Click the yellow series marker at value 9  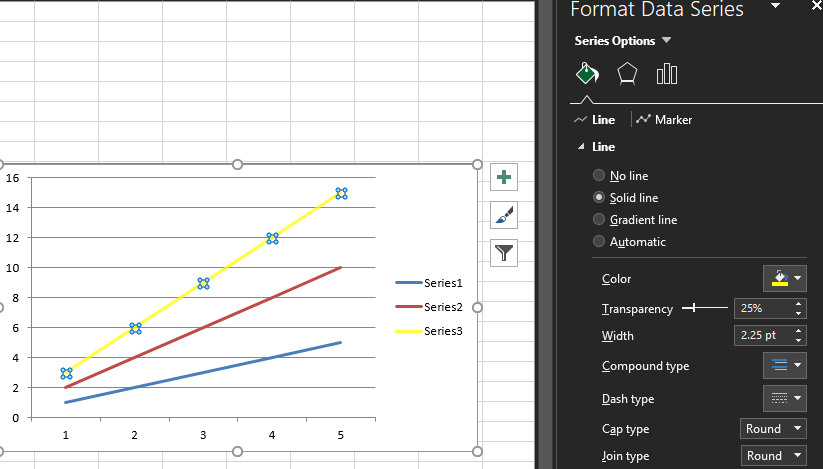point(204,284)
